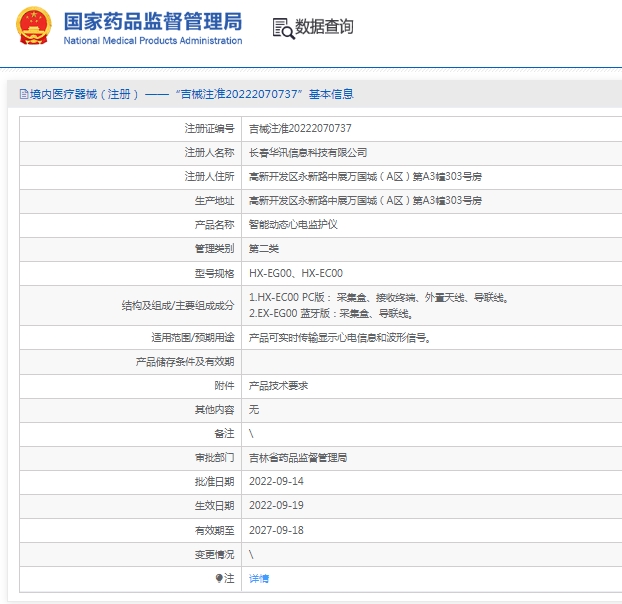Click the 1.HX-EC00 PC版 composition line

pyautogui.click(x=379, y=297)
